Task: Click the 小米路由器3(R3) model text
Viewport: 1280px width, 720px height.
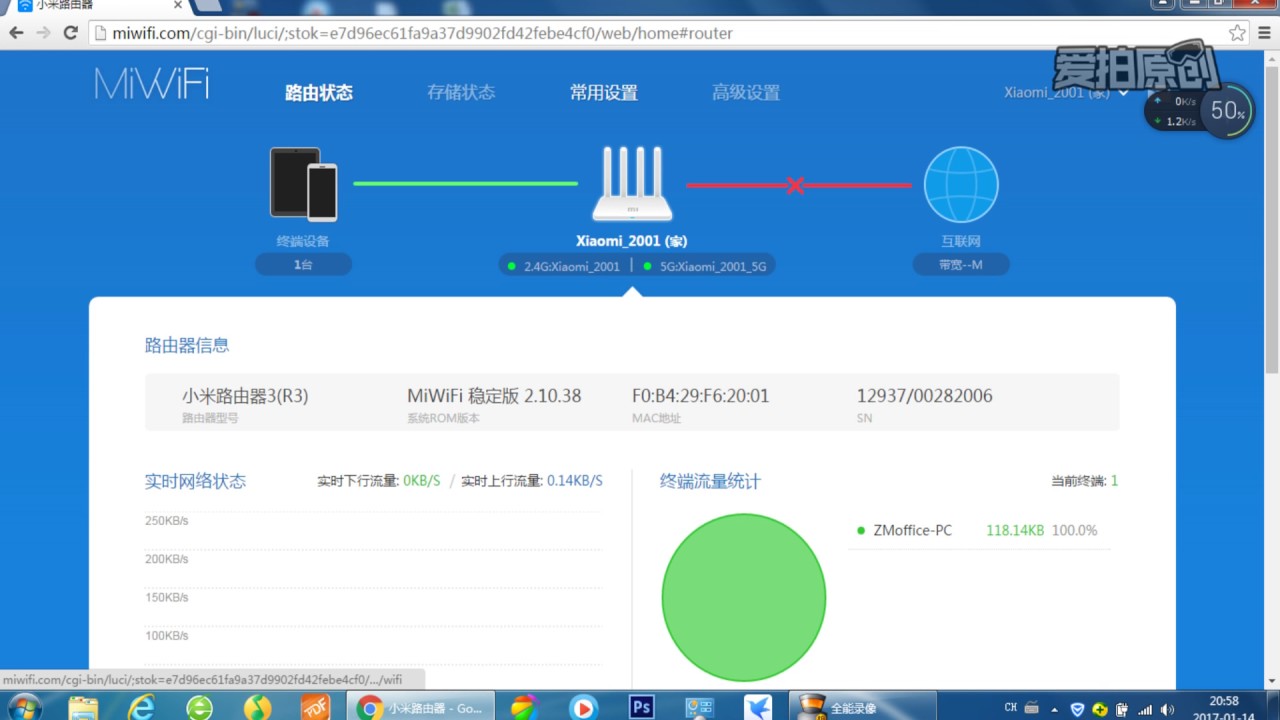Action: pyautogui.click(x=245, y=396)
